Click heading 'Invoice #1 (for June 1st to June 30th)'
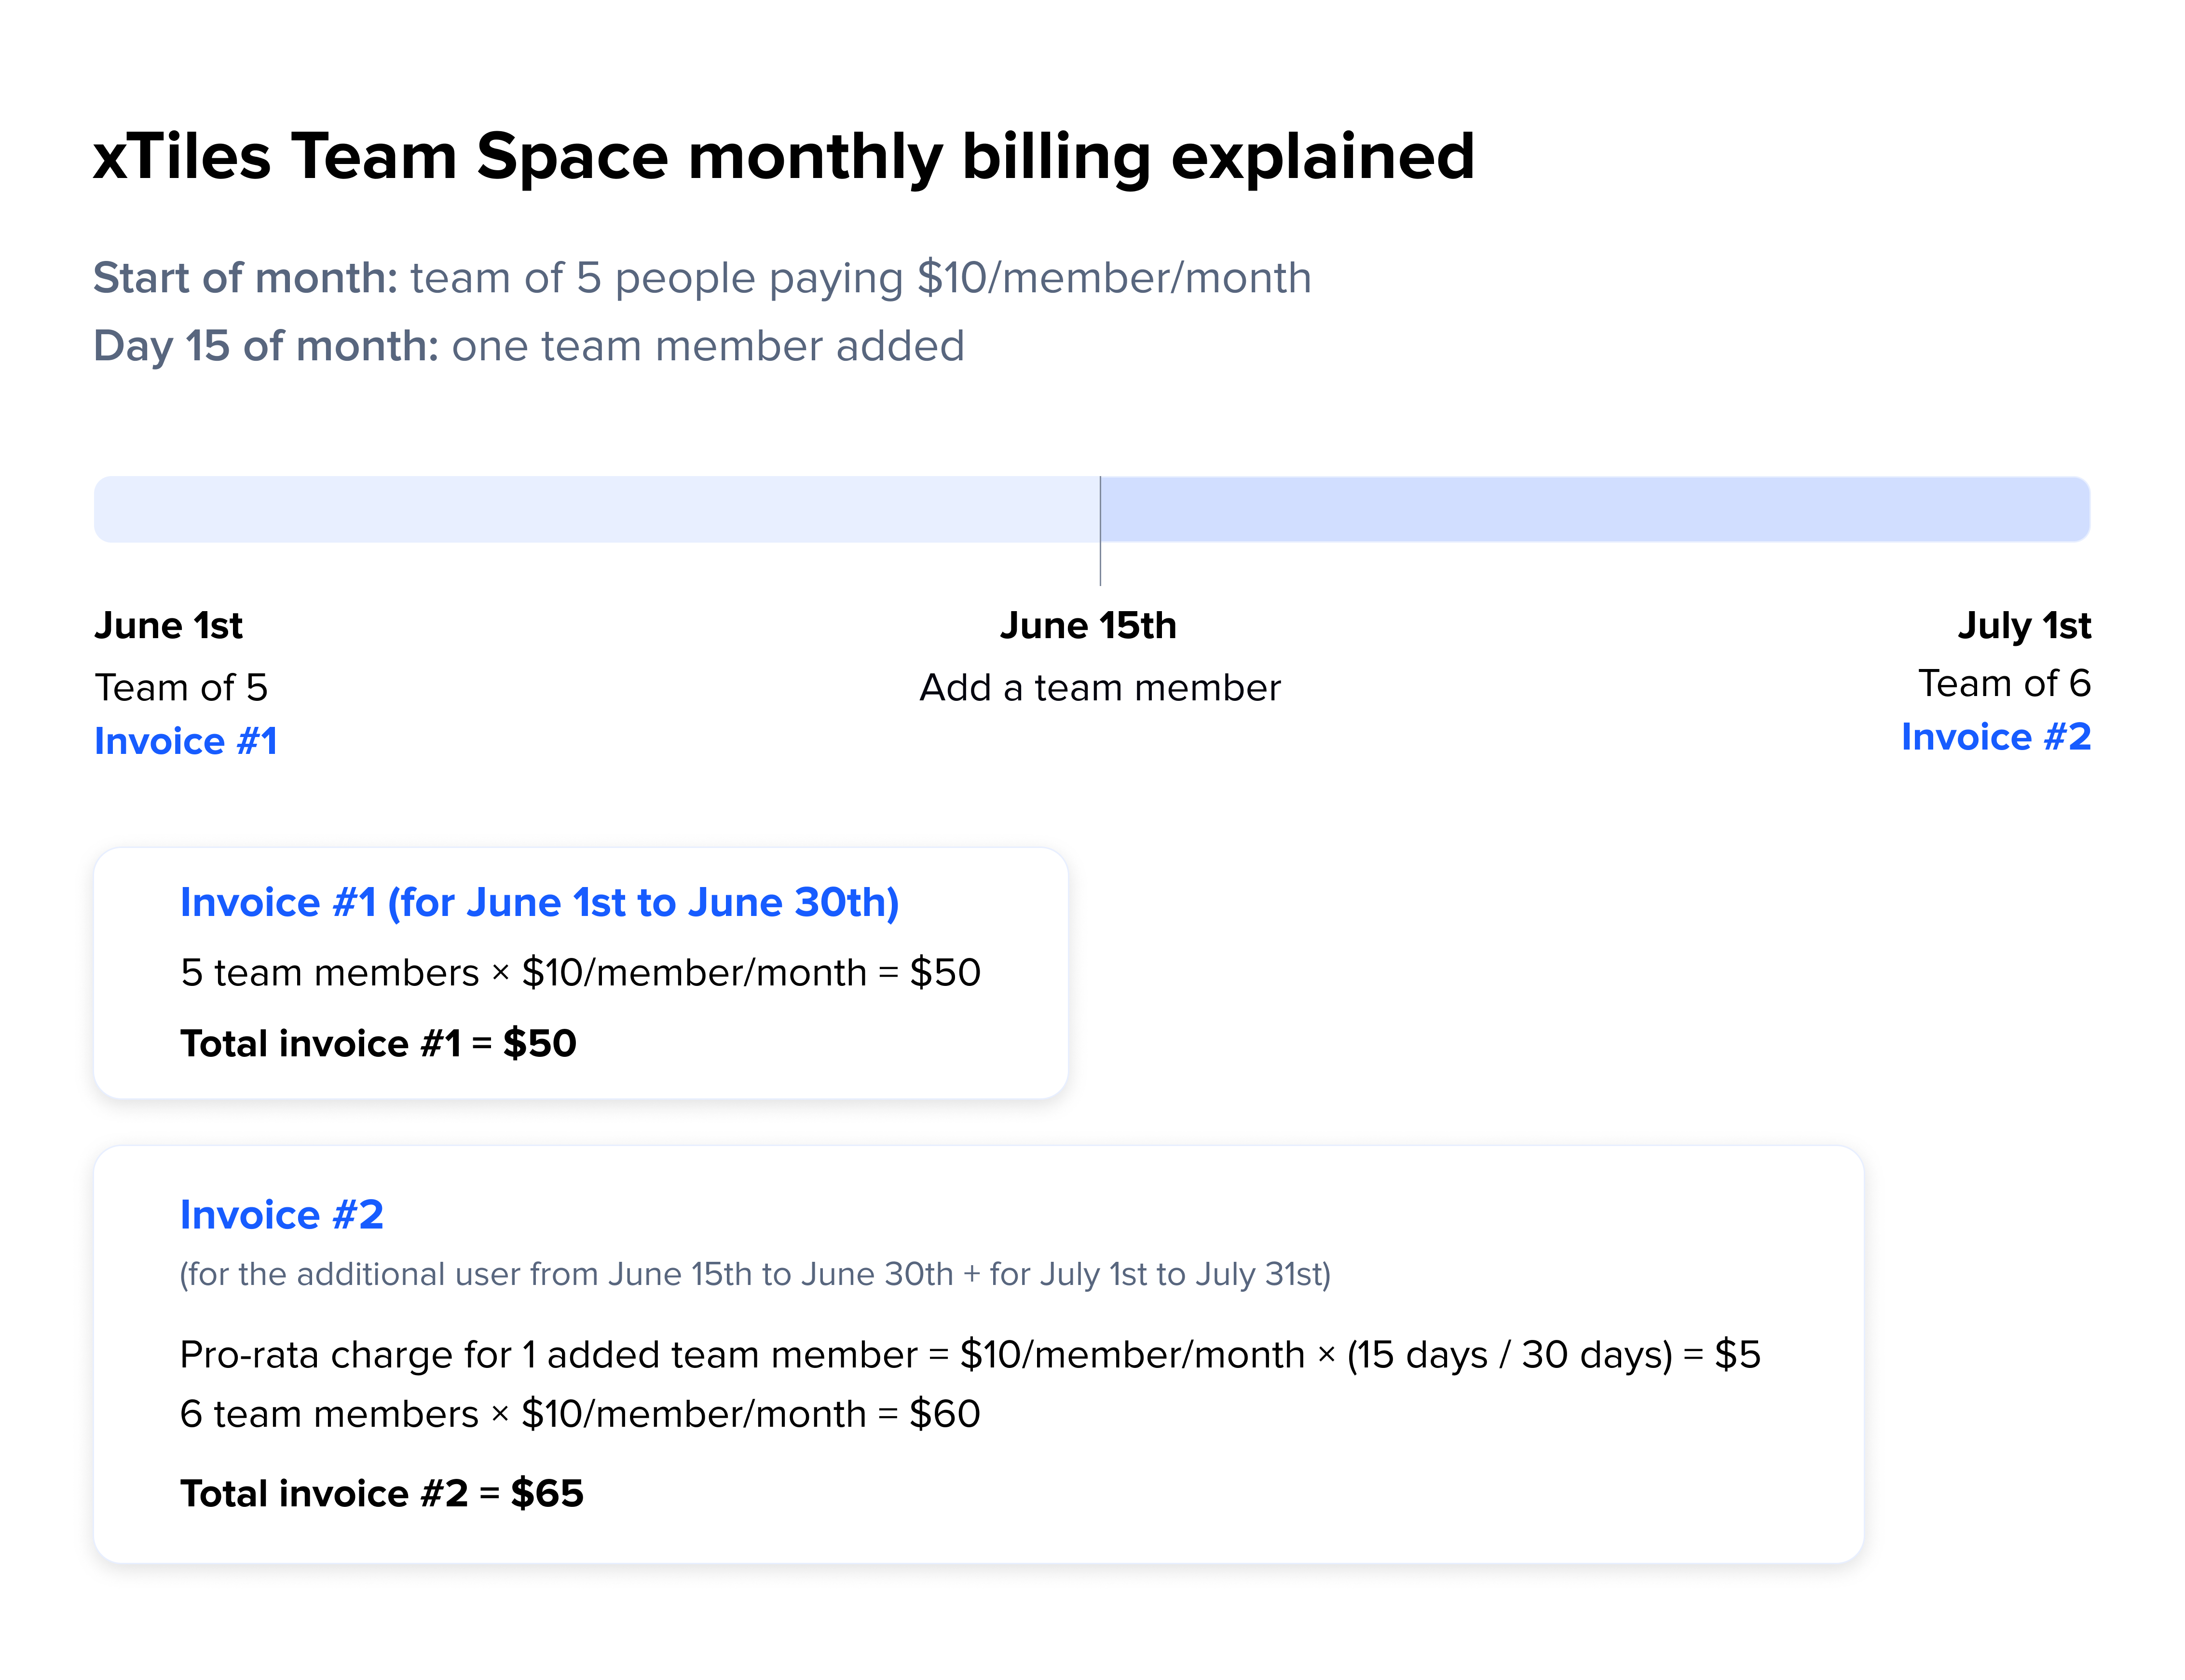The height and width of the screenshot is (1680, 2185). (x=540, y=902)
